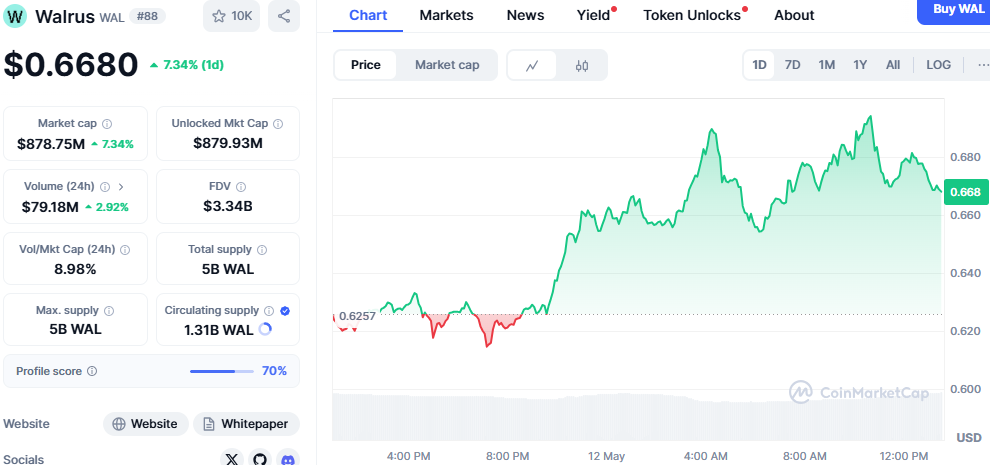The height and width of the screenshot is (465, 990).
Task: Open info icon next to Volume (24h)
Action: point(105,187)
